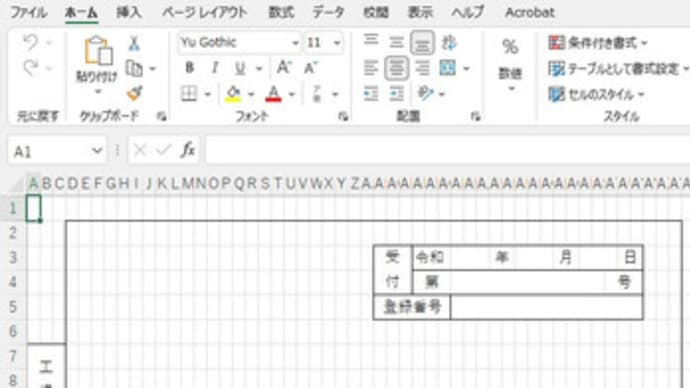Toggle center horizontal alignment
690x388 pixels.
coord(396,68)
